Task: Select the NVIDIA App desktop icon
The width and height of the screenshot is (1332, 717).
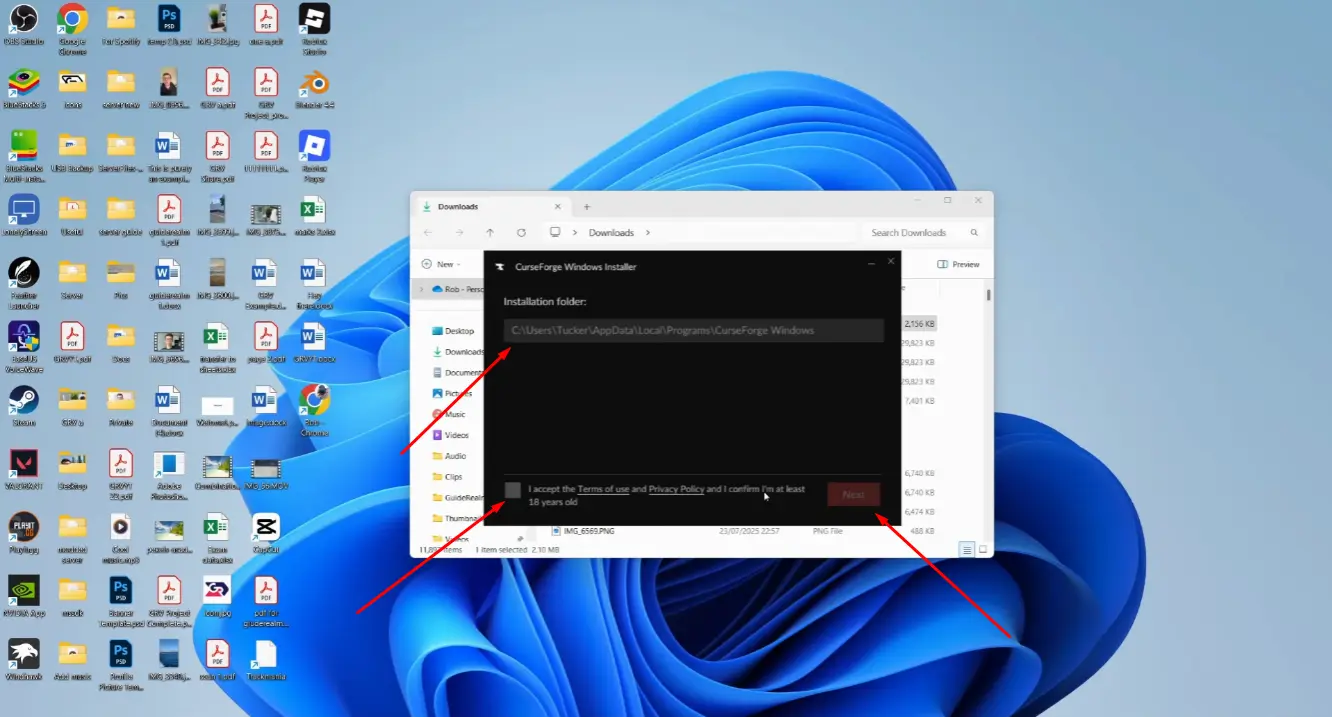Action: (23, 596)
